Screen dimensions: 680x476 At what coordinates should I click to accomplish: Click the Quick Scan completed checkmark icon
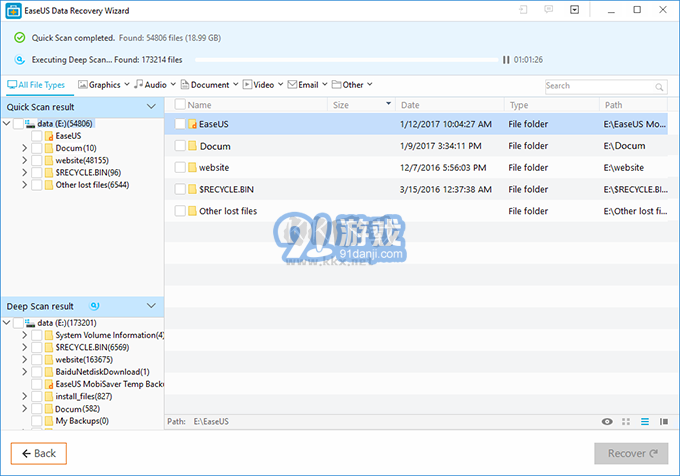coord(20,38)
